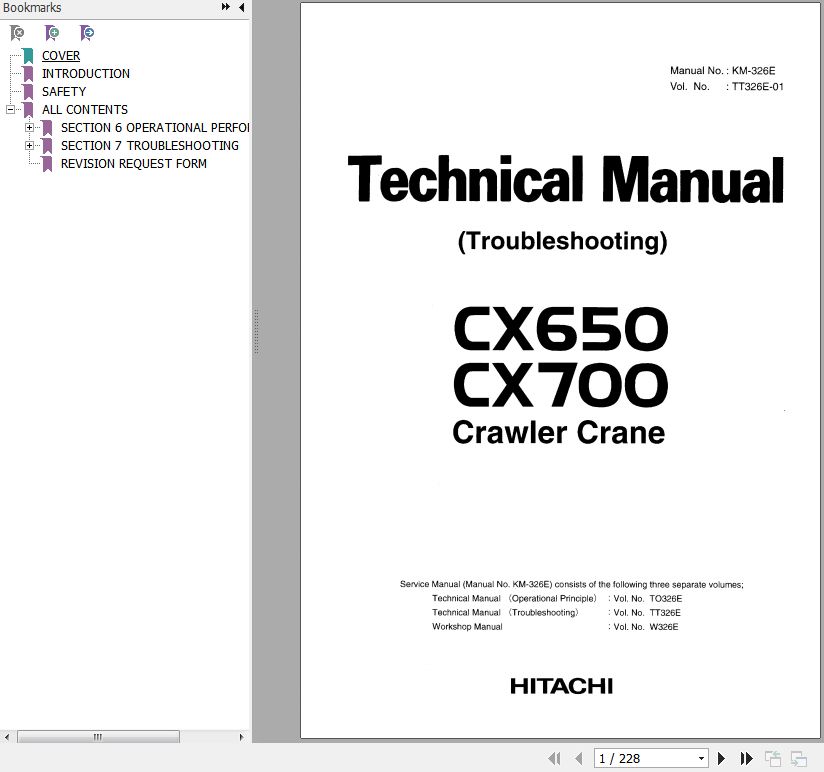Click the bookmarks horizontal scrollbar thumb
824x772 pixels.
point(98,737)
